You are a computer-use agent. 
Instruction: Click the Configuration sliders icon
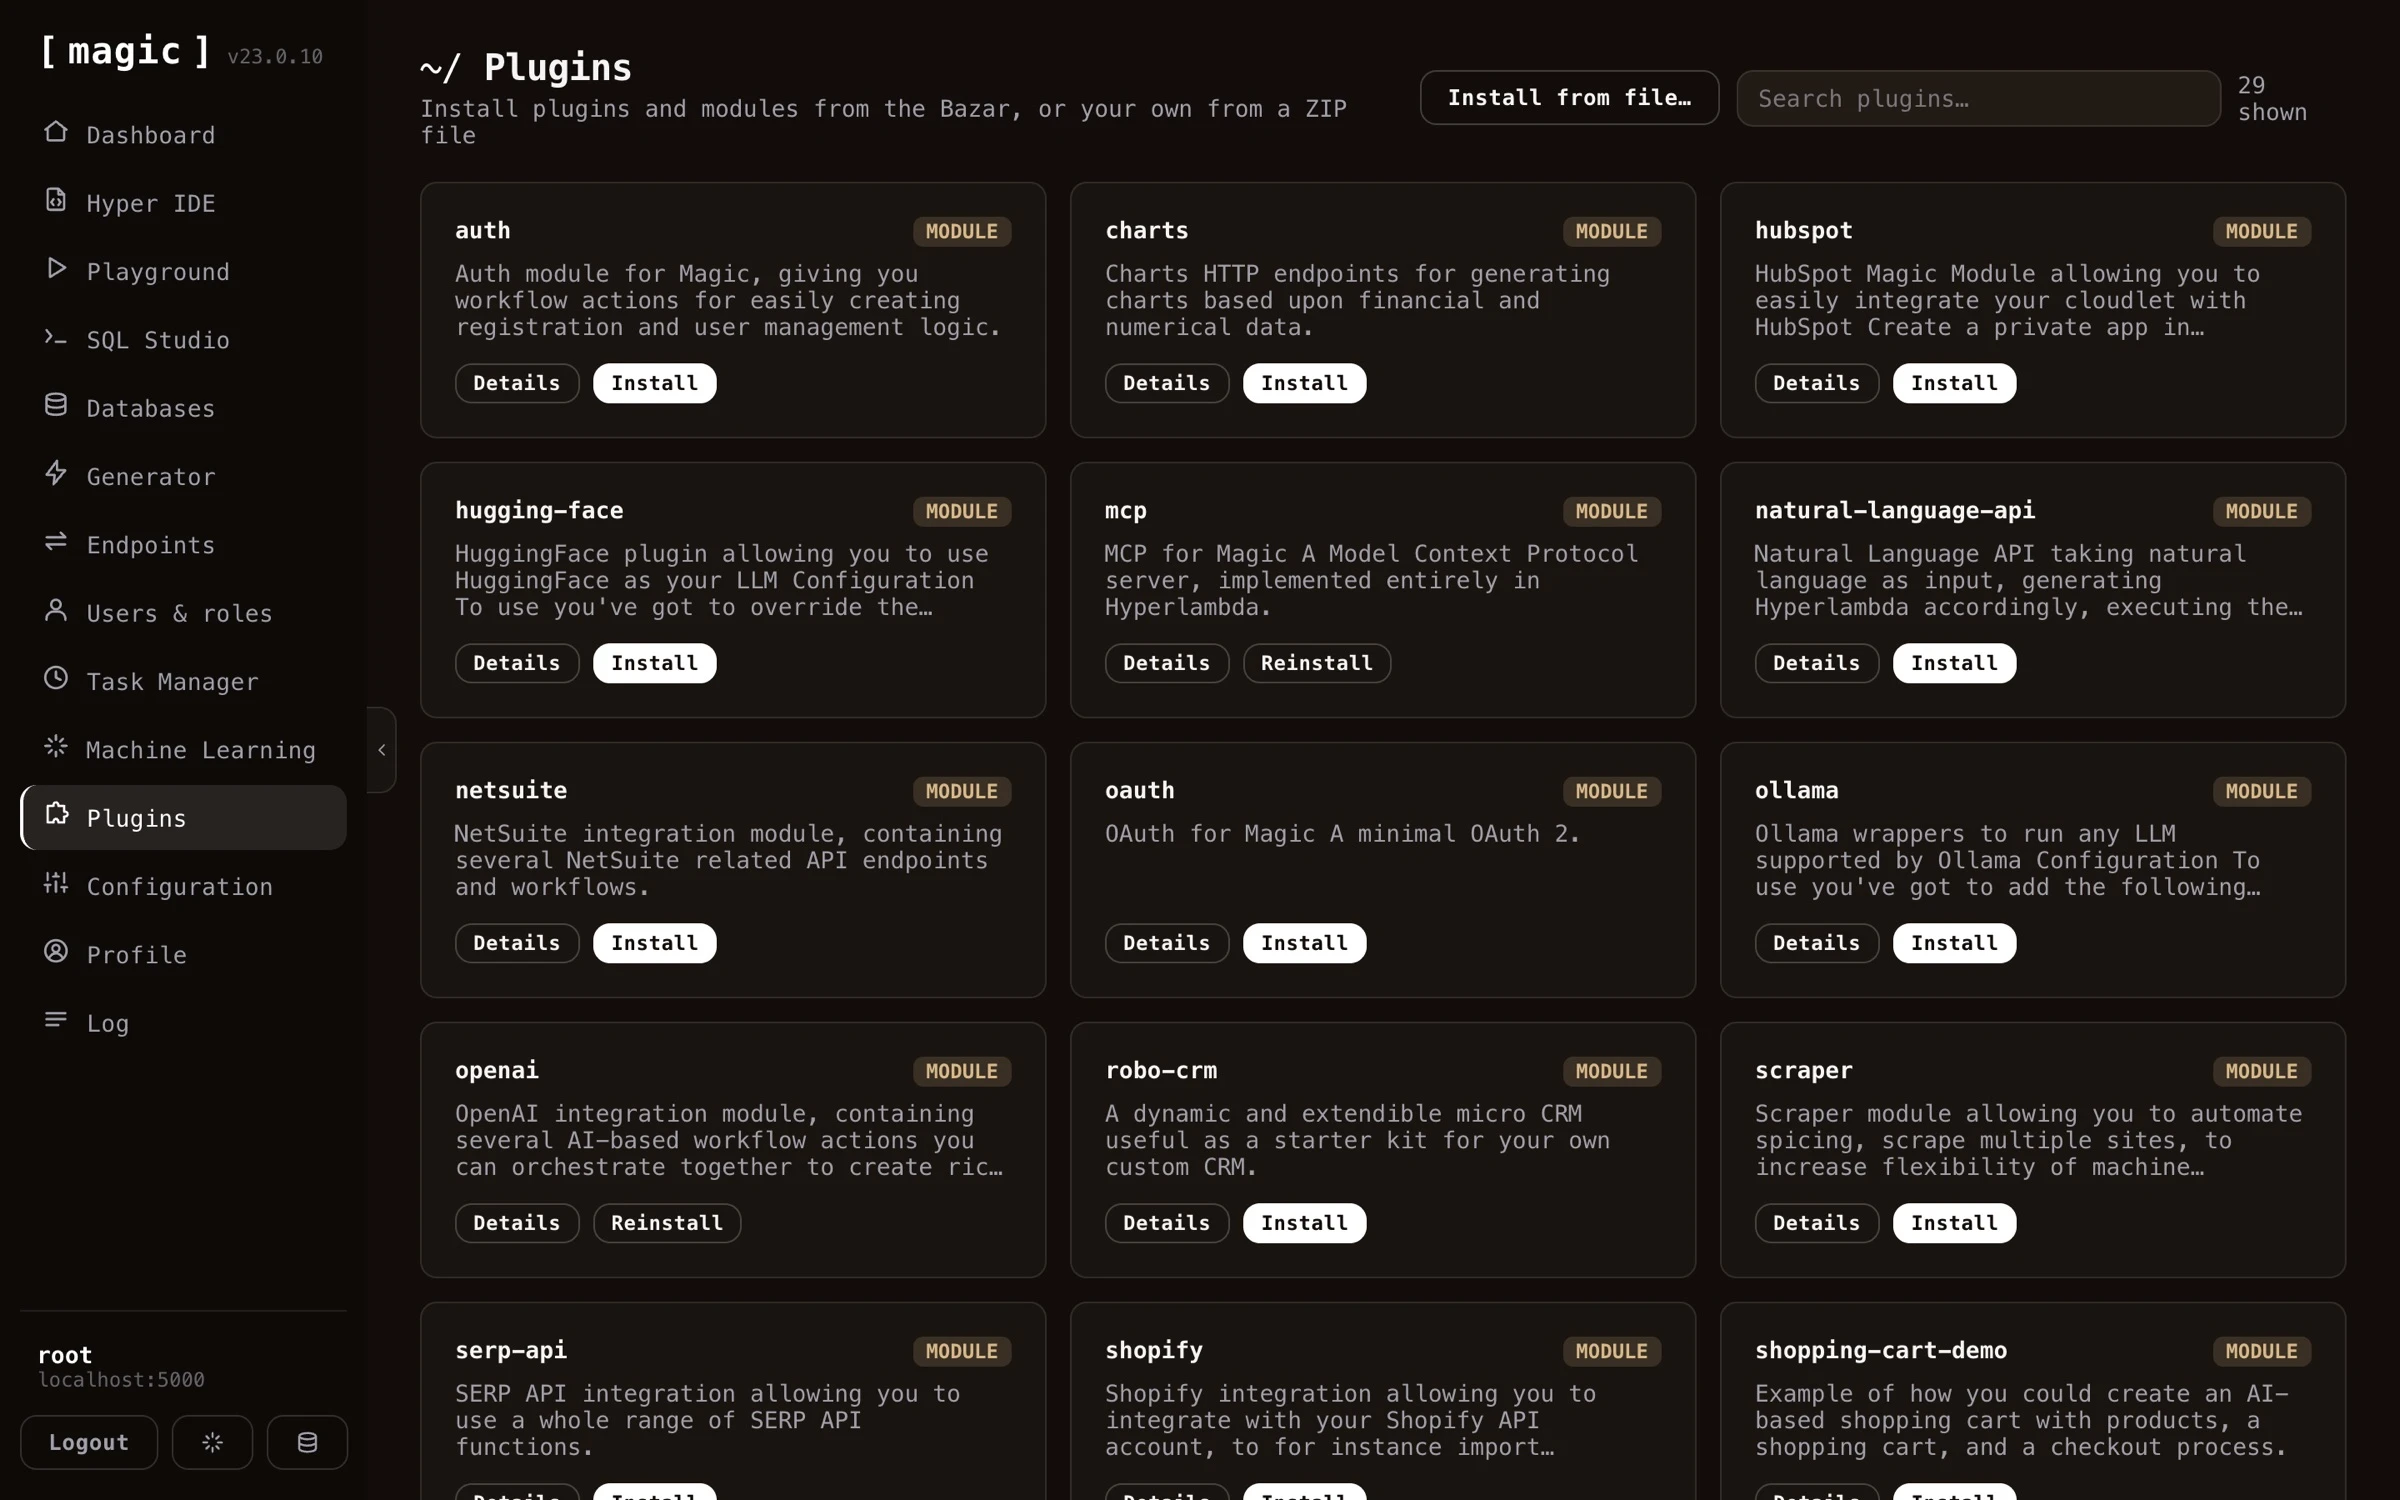[x=56, y=883]
